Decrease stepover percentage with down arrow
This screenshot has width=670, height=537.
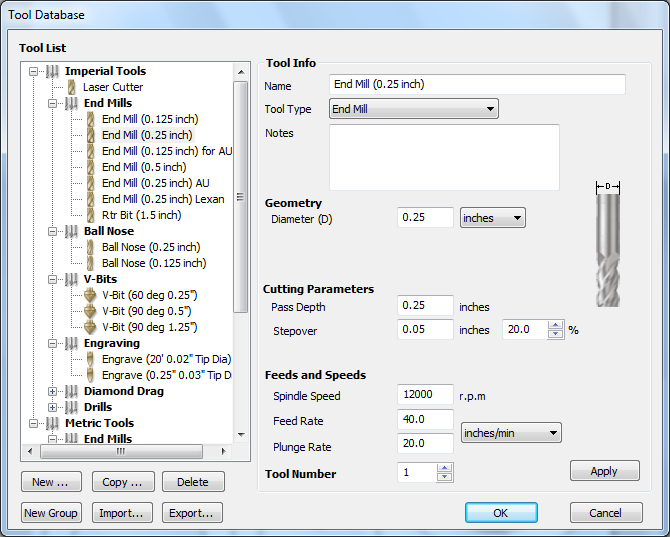[x=555, y=334]
